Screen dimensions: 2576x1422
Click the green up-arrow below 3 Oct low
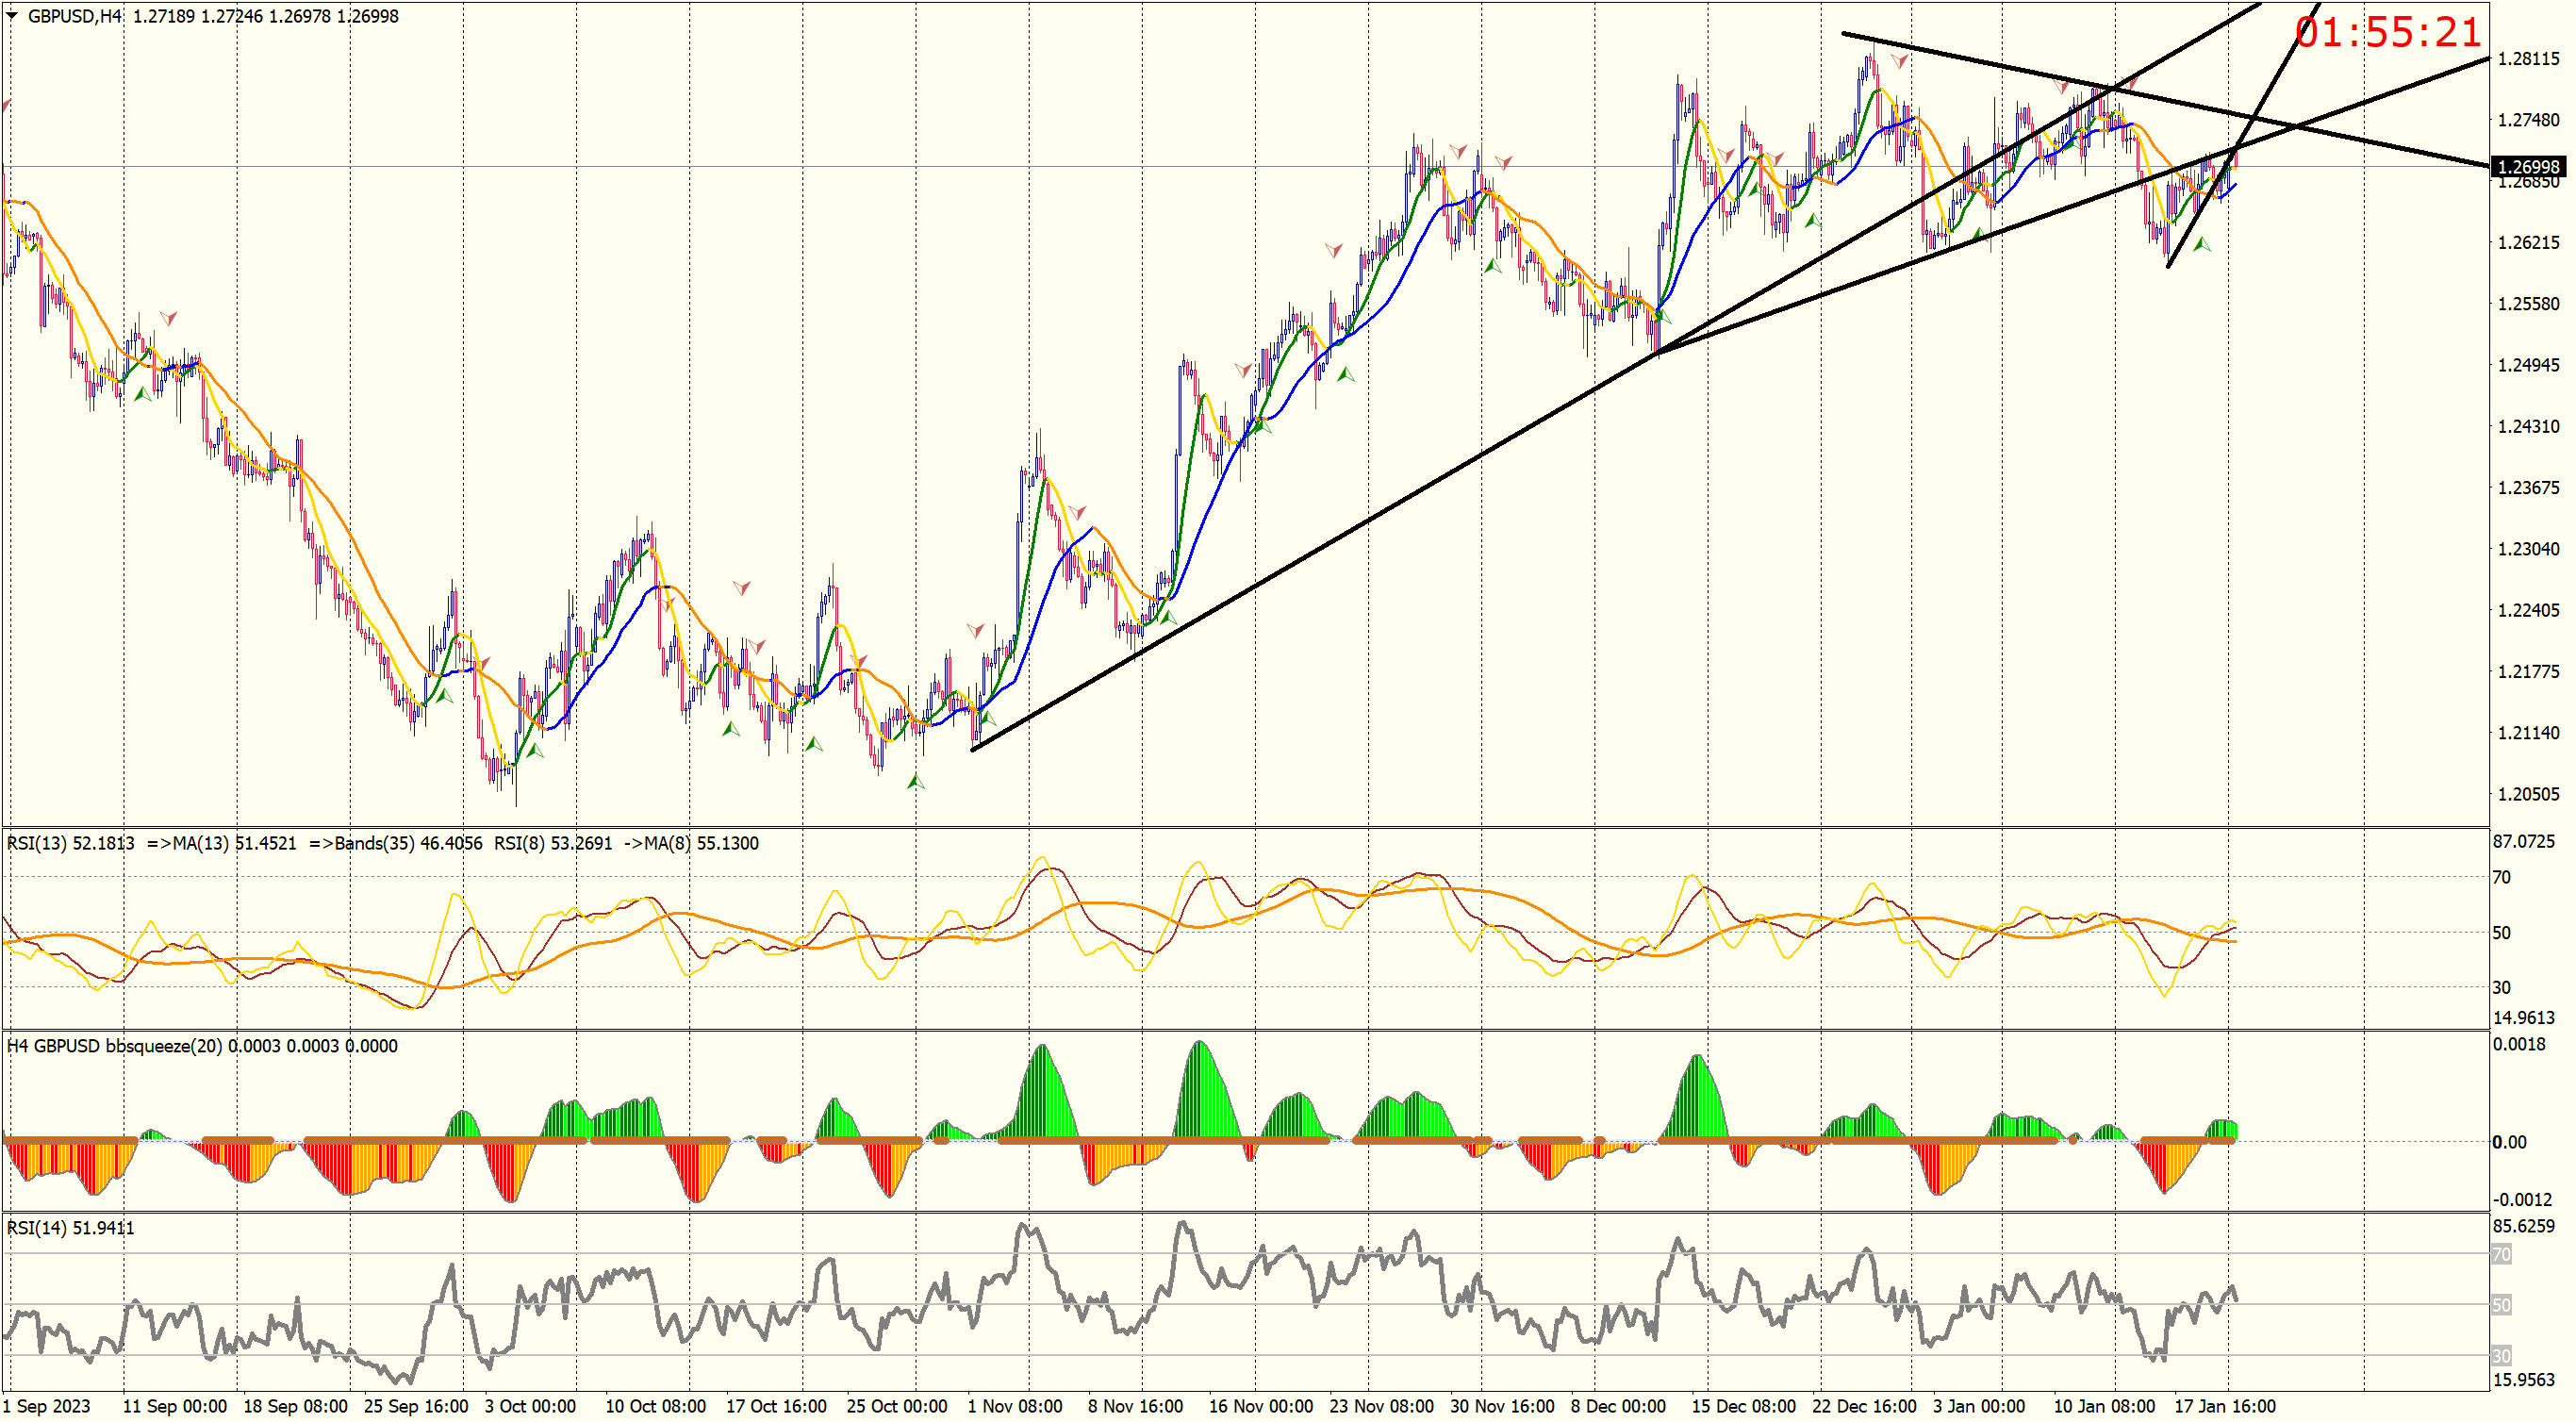[535, 750]
